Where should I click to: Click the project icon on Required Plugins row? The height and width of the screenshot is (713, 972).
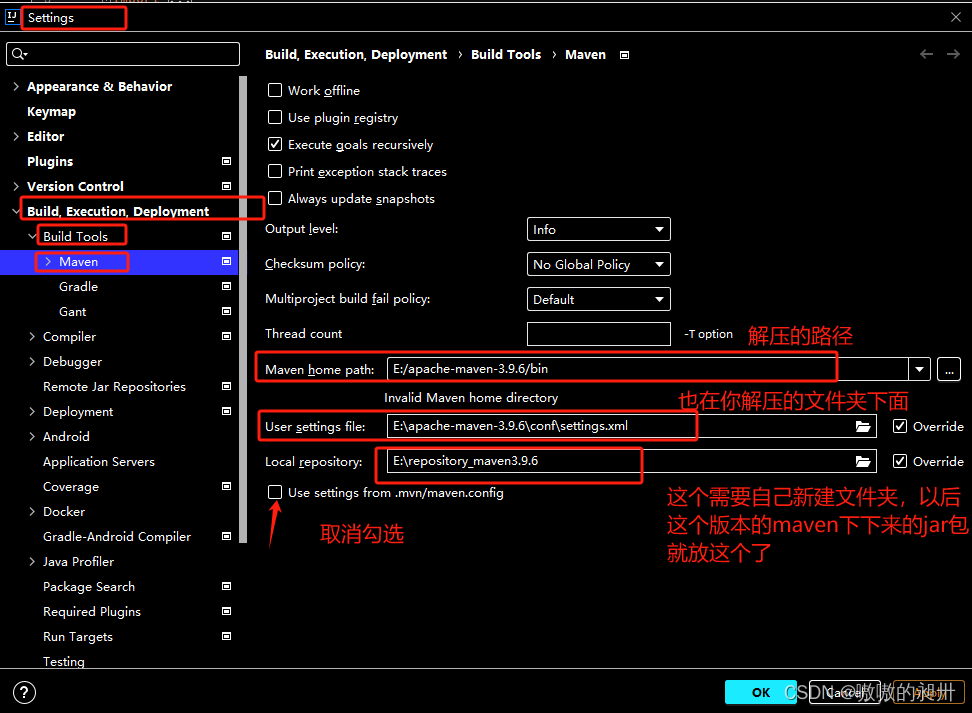(x=226, y=611)
